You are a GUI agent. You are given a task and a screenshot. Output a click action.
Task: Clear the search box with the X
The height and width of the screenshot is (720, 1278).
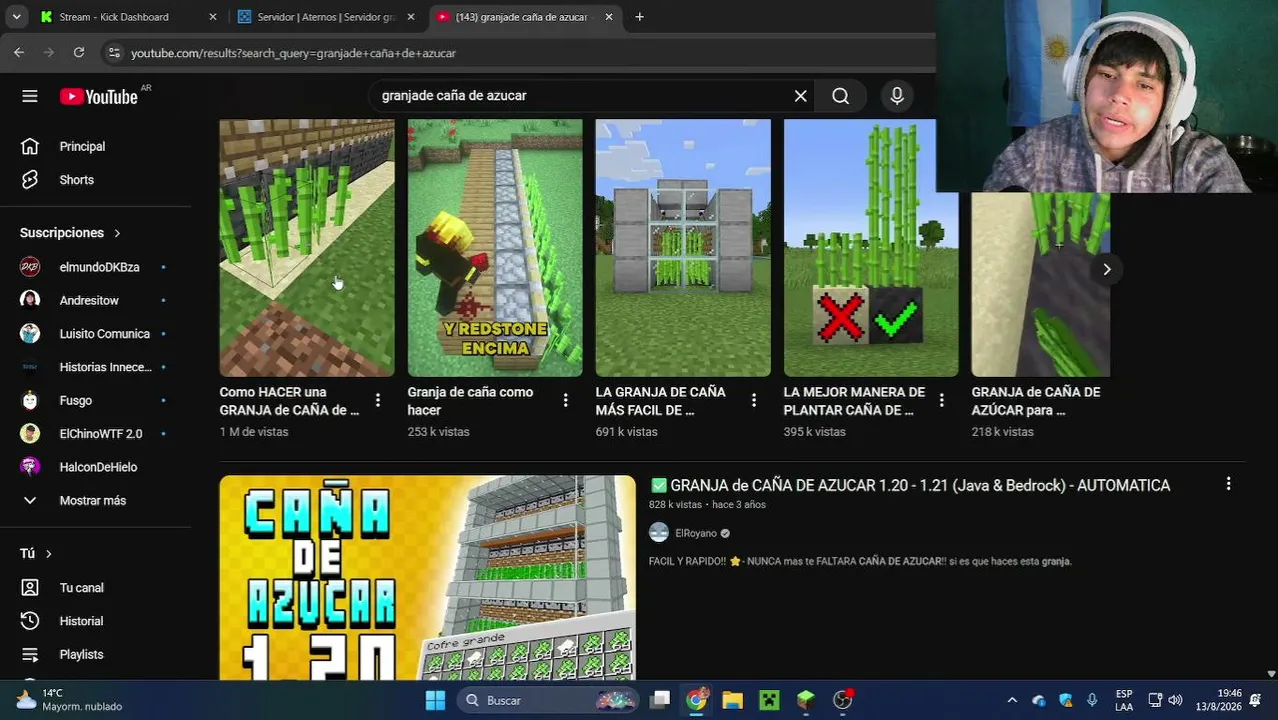(800, 96)
